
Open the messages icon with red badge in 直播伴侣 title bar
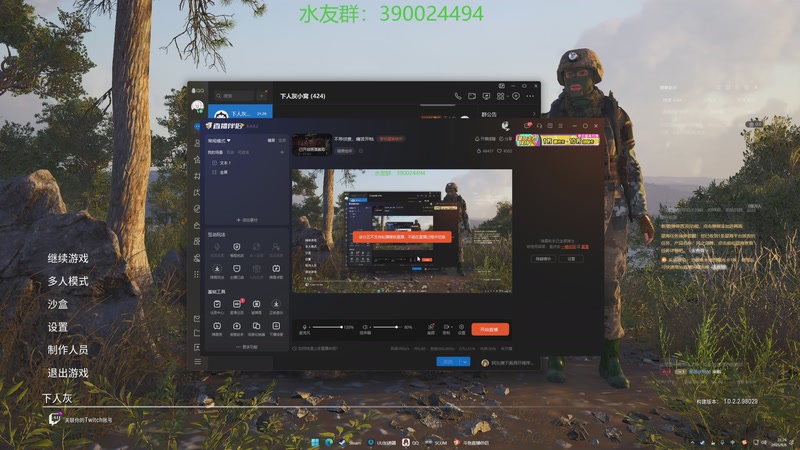pyautogui.click(x=528, y=126)
